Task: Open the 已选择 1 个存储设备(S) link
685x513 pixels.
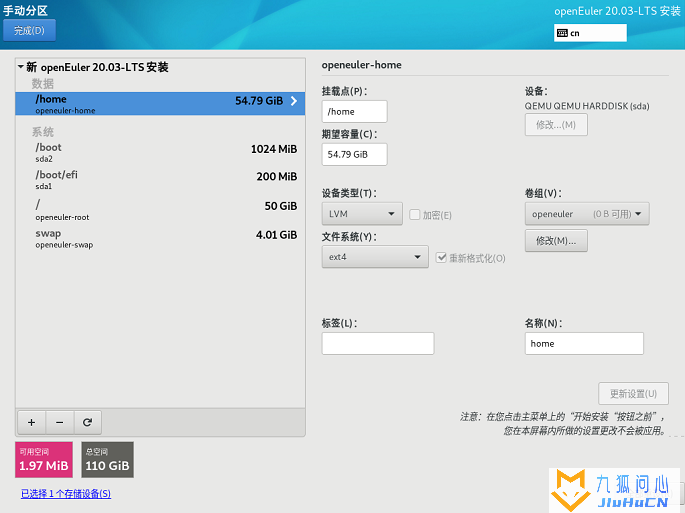Action: click(66, 493)
